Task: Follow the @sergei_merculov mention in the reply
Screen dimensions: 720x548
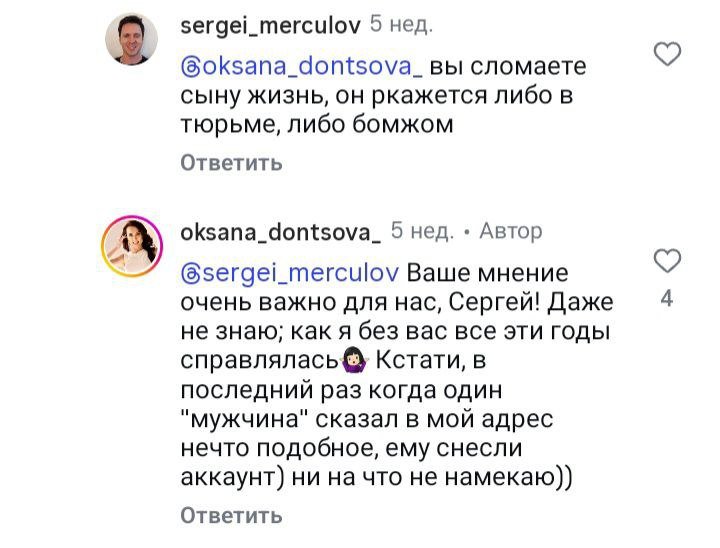Action: click(290, 274)
